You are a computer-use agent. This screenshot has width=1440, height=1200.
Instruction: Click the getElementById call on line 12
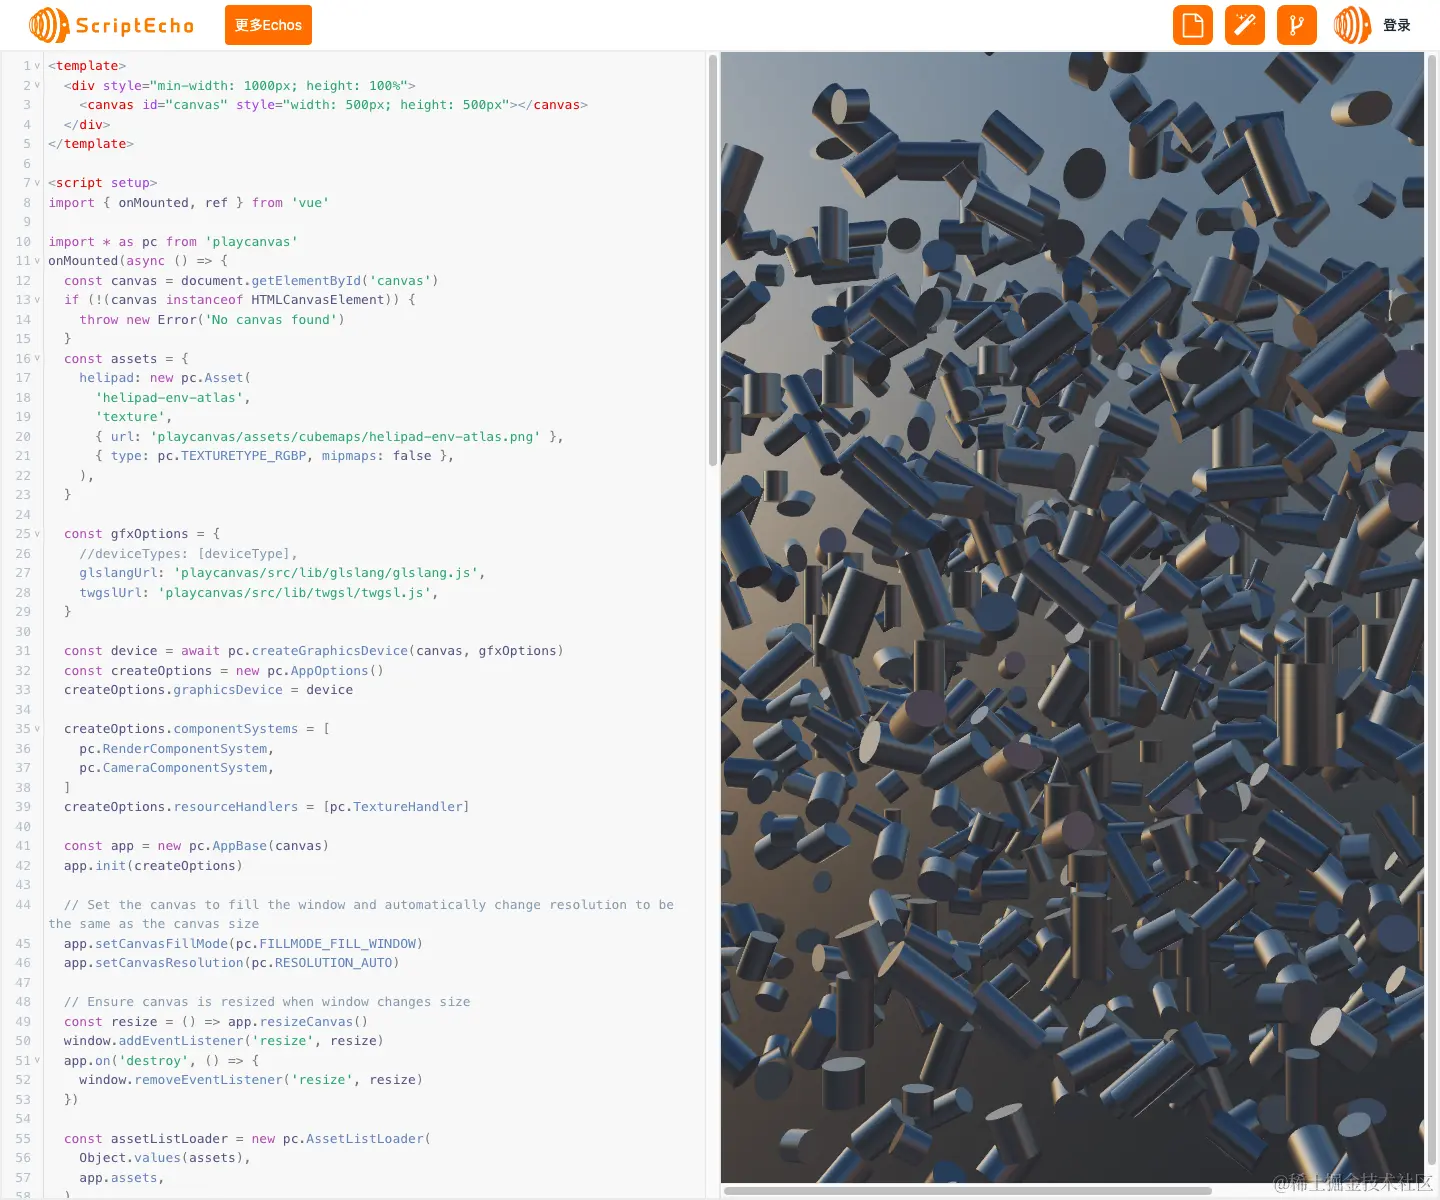coord(306,281)
